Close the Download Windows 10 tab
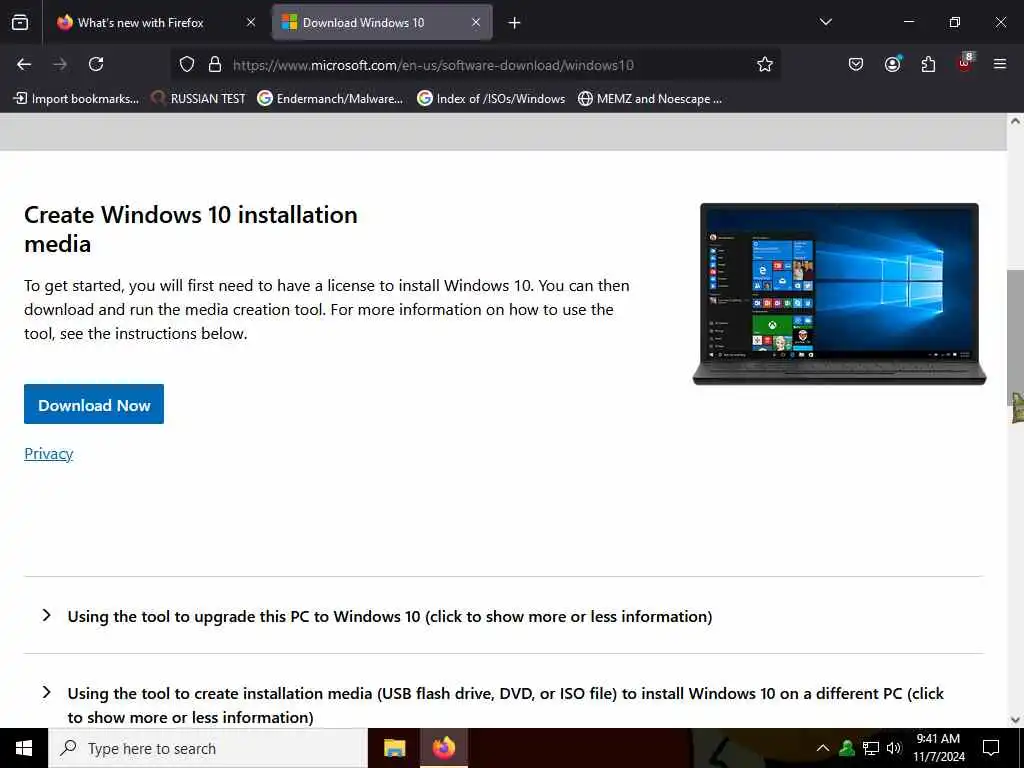This screenshot has width=1024, height=768. [x=476, y=22]
